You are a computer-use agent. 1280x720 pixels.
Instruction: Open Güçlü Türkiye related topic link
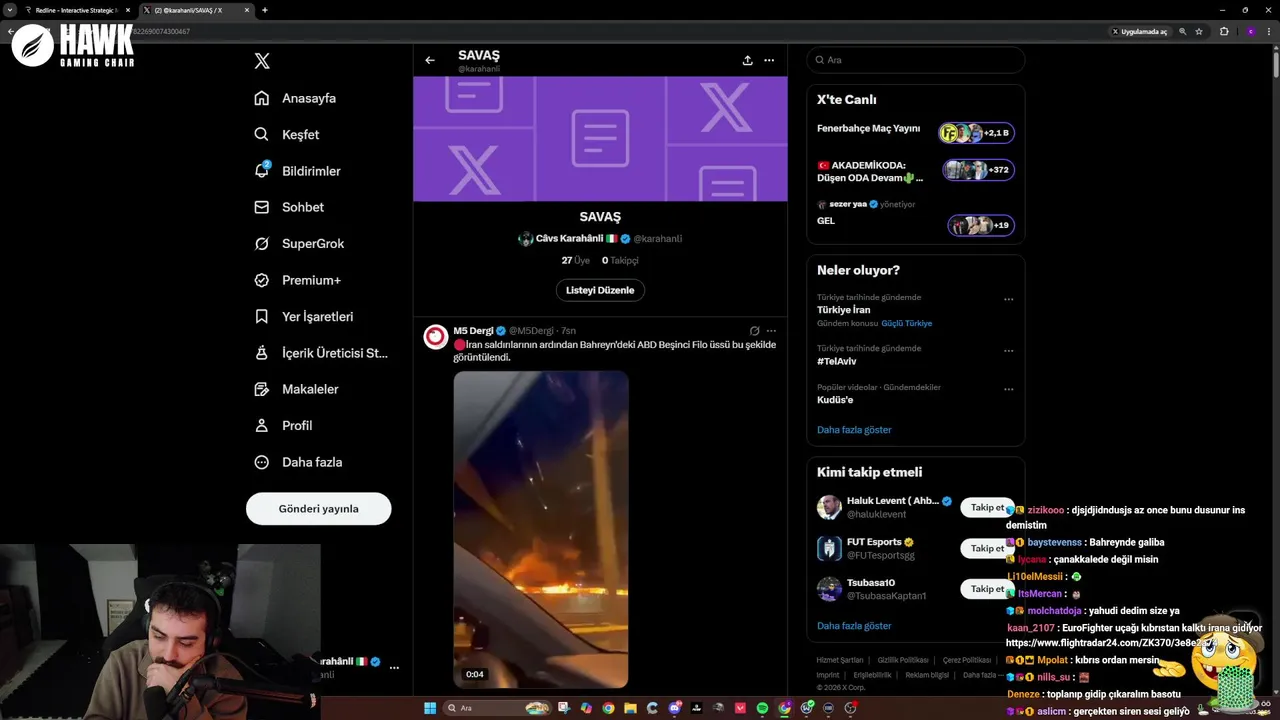click(x=906, y=324)
